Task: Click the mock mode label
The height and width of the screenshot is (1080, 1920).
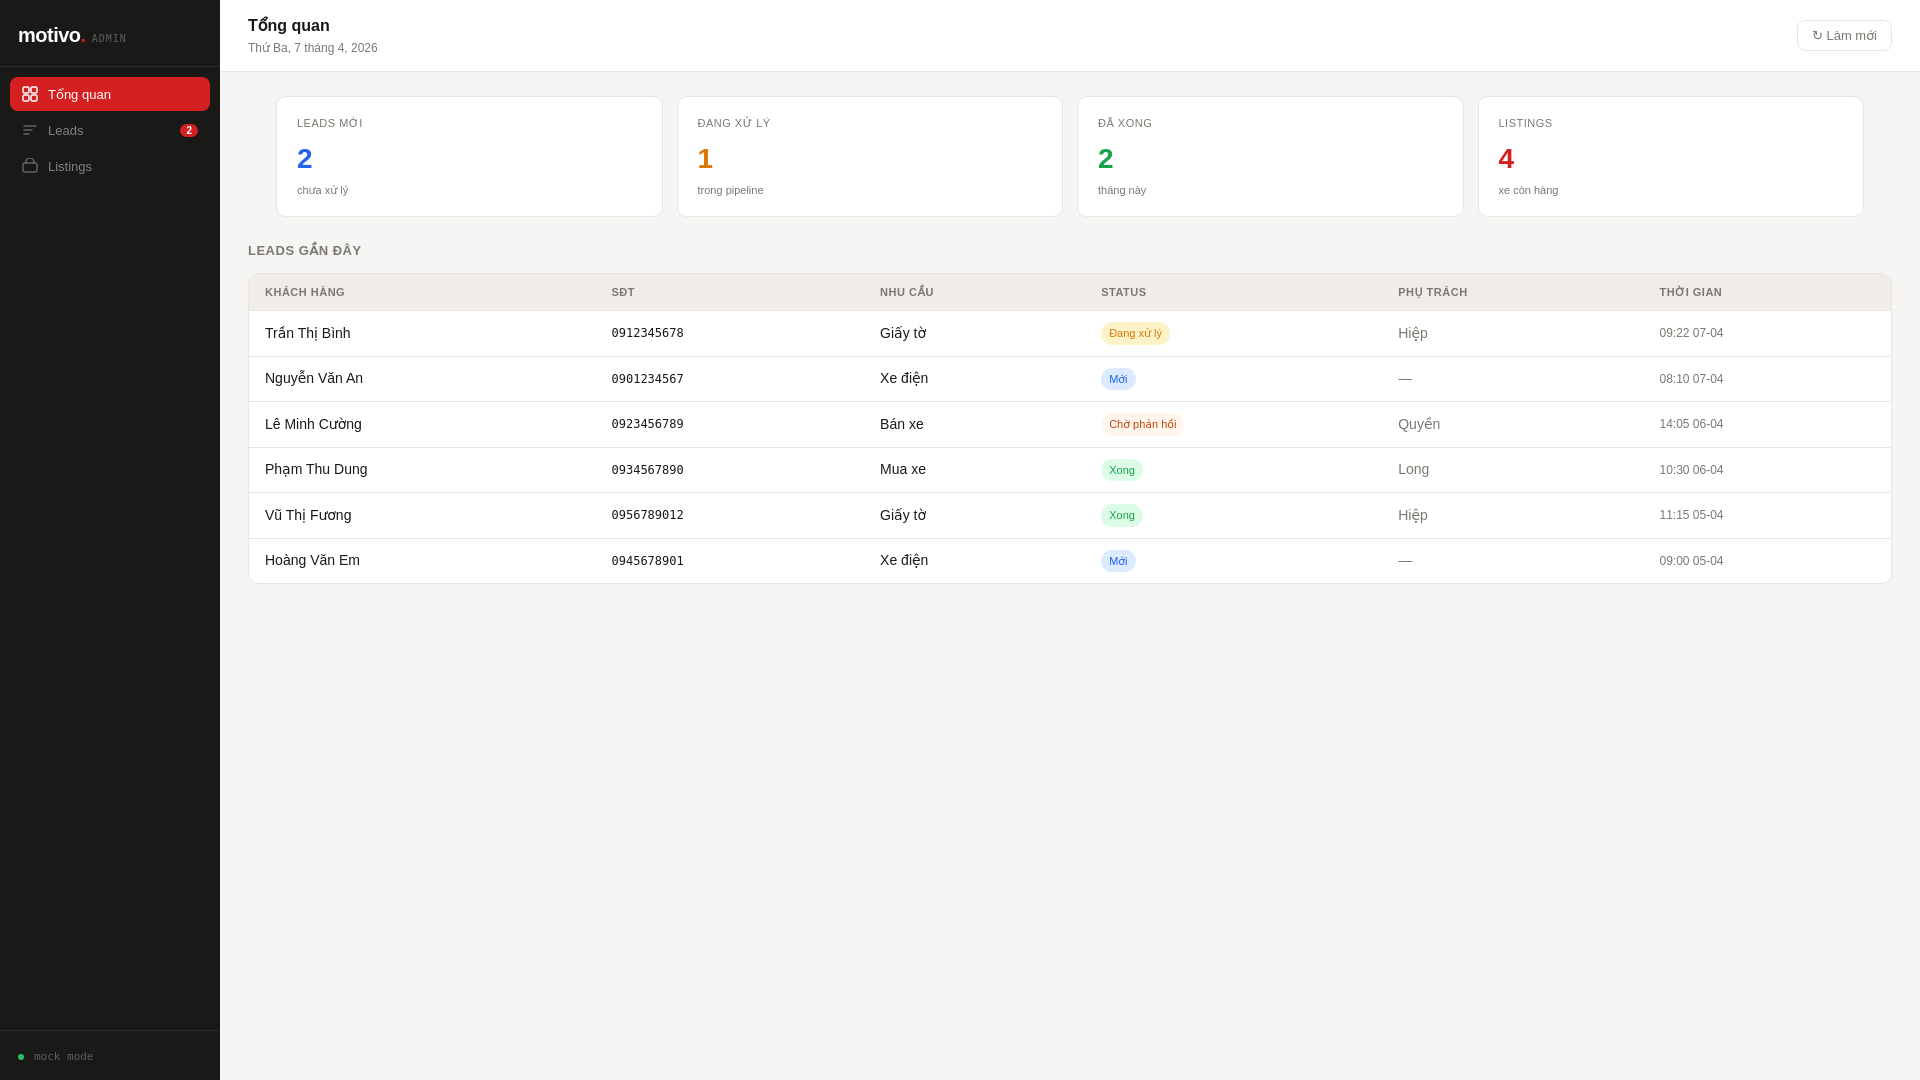Action: [x=64, y=1057]
